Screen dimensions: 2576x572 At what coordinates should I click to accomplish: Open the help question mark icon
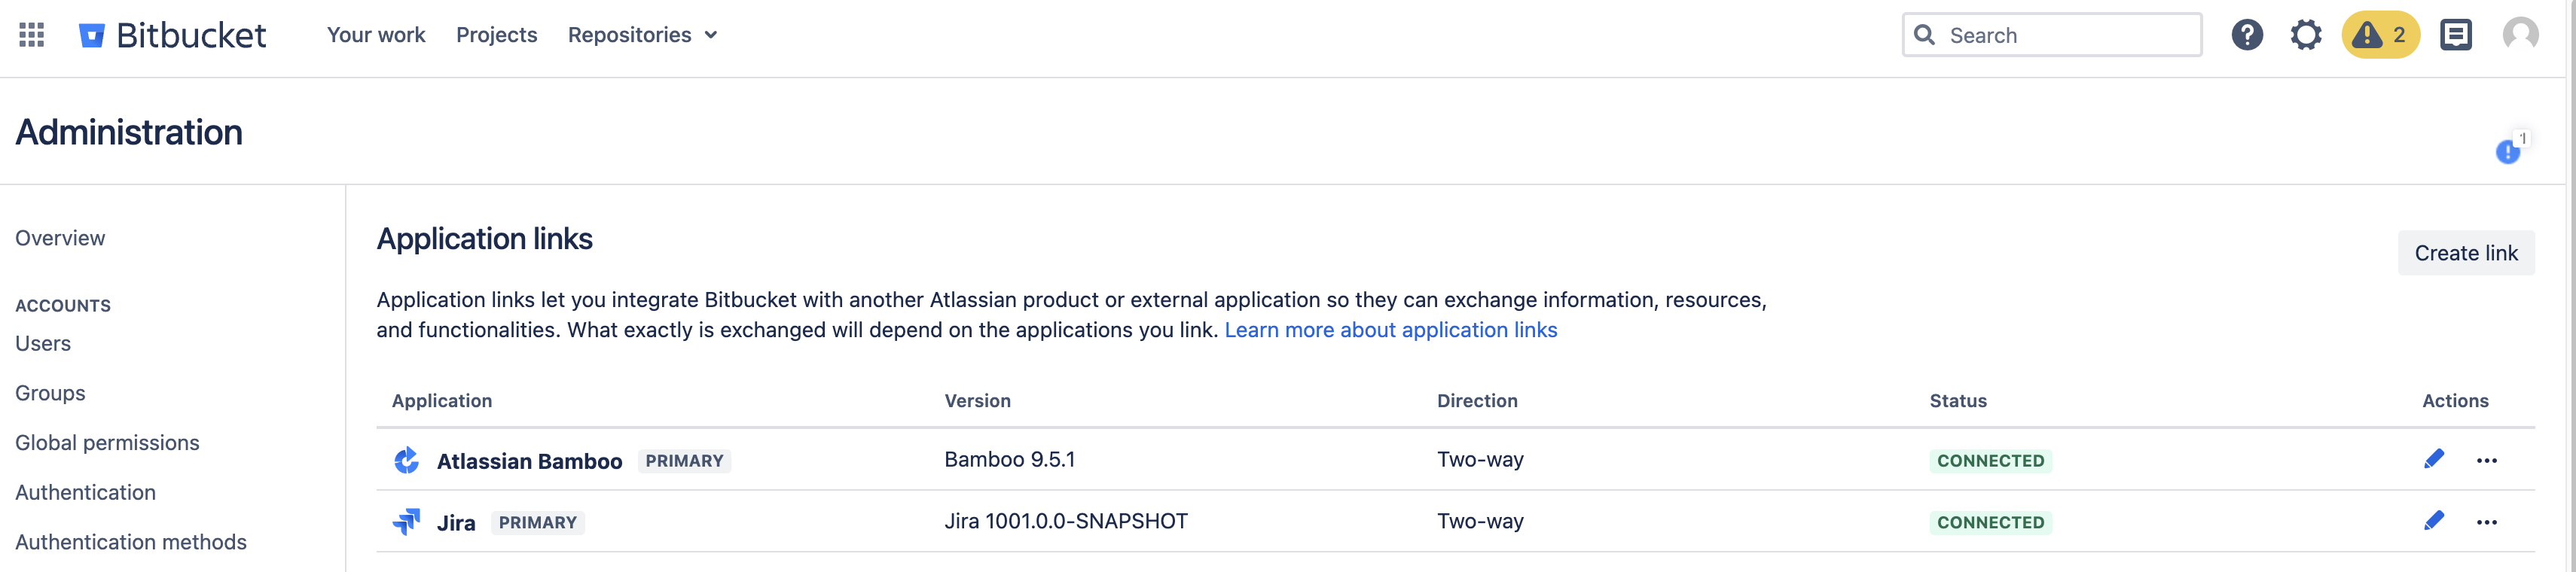point(2246,35)
